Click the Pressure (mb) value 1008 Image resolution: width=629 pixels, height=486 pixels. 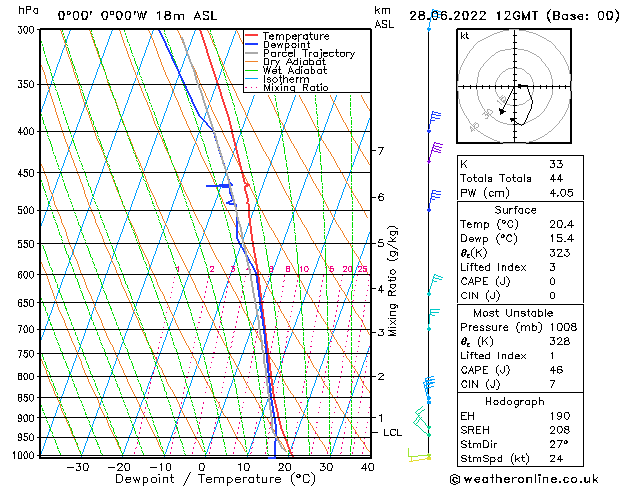[x=563, y=327]
